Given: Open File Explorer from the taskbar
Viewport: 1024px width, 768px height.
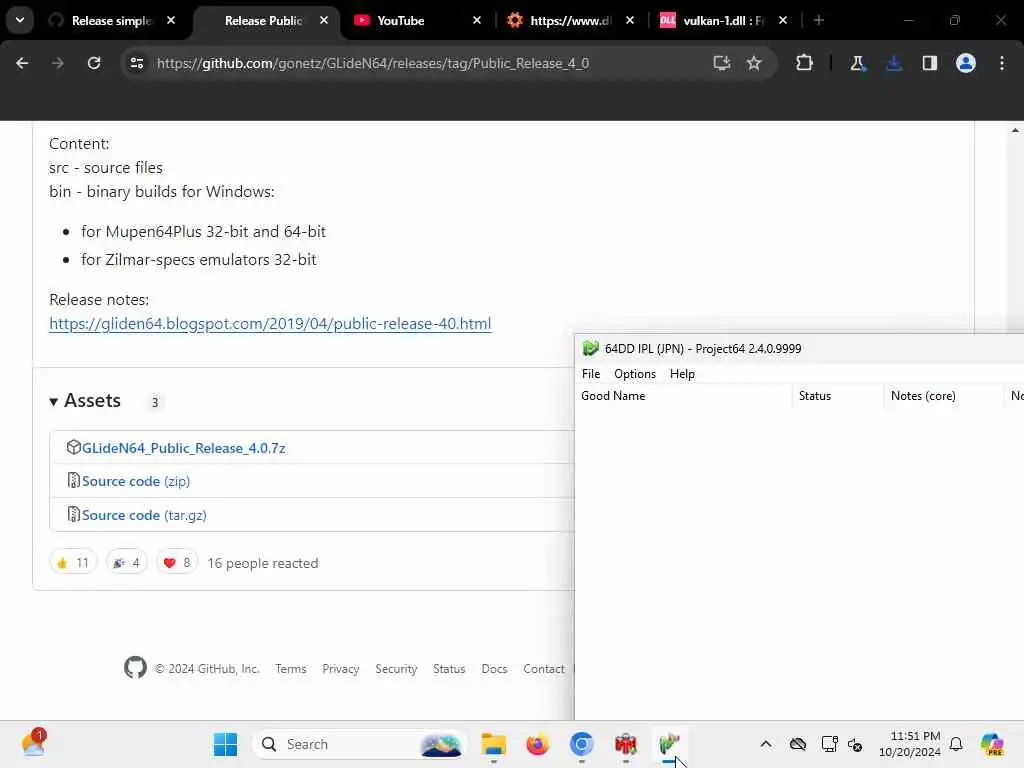Looking at the screenshot, I should tap(494, 744).
